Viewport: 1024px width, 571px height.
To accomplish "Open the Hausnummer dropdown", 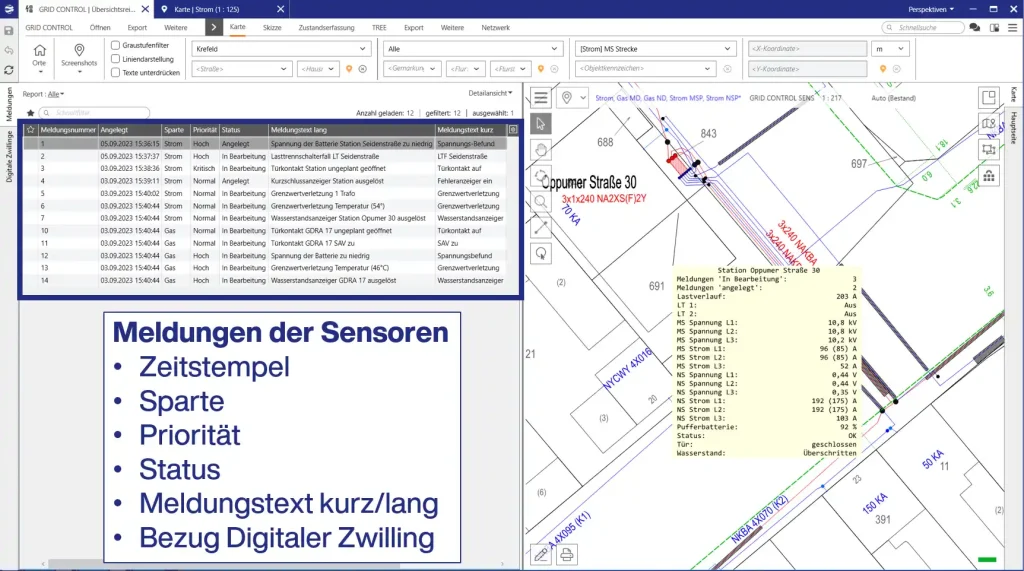I will tap(318, 69).
